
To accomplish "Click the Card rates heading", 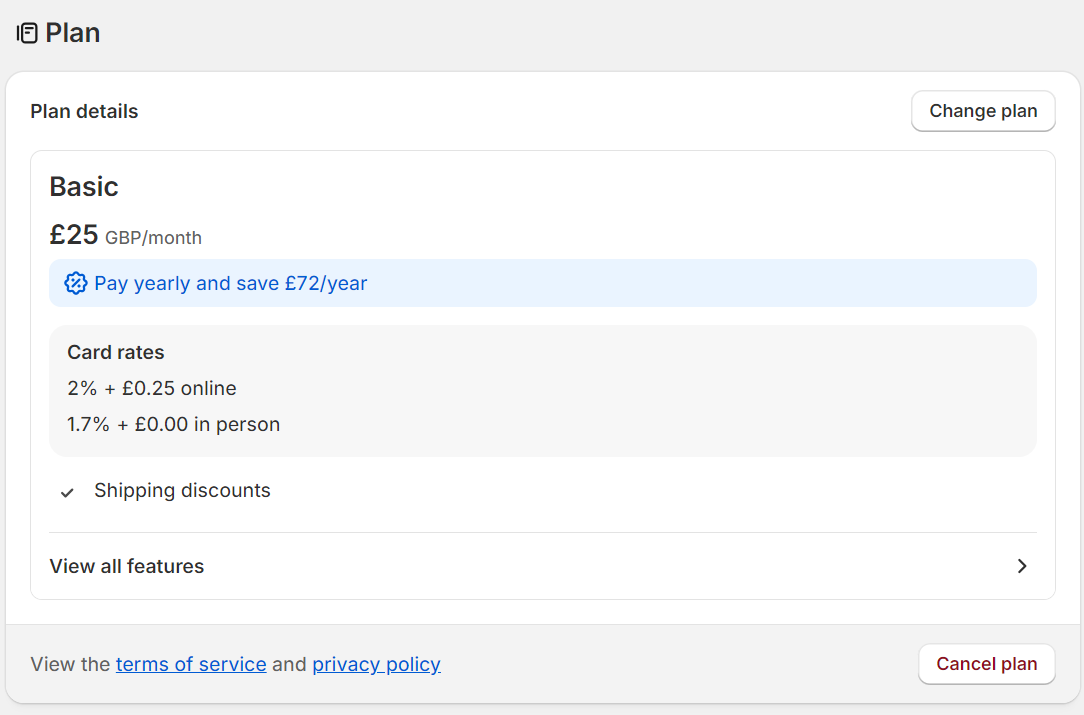I will [x=116, y=352].
